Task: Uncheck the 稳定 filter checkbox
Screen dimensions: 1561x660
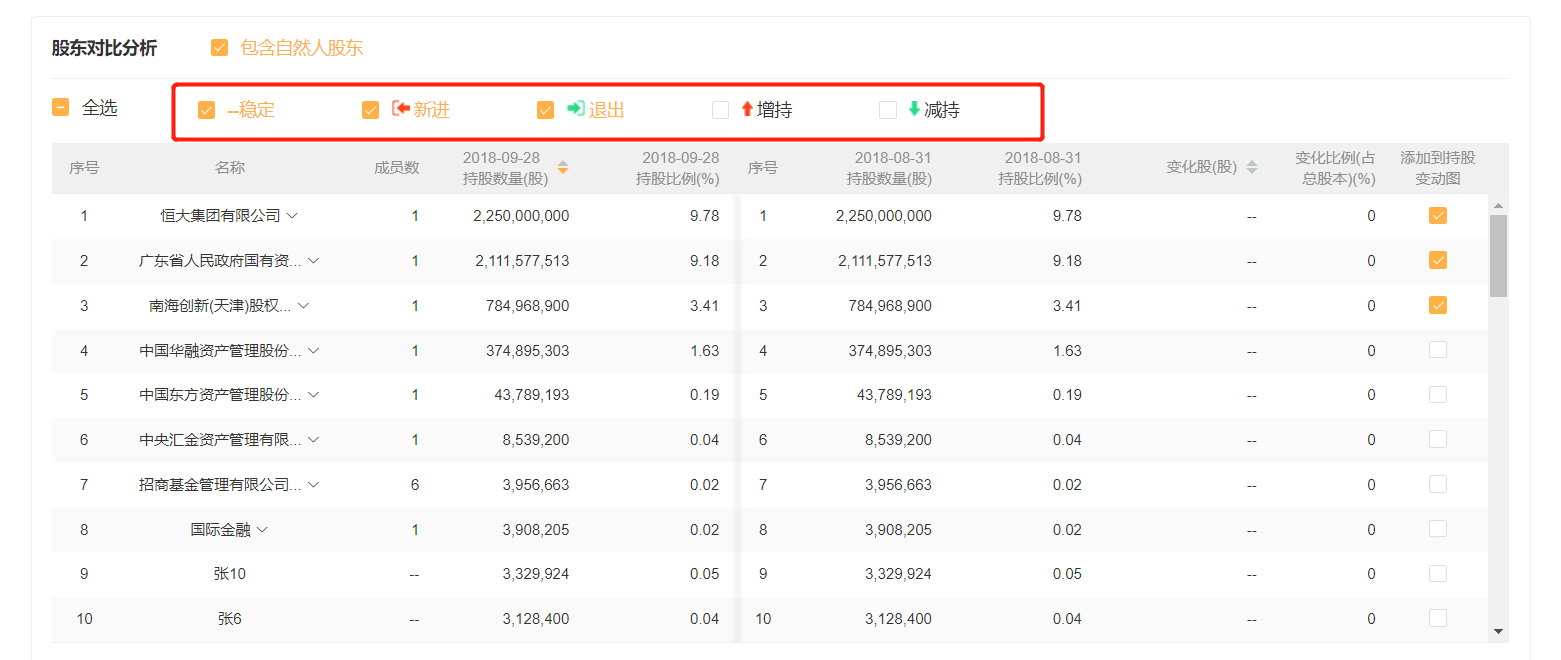Action: click(206, 110)
